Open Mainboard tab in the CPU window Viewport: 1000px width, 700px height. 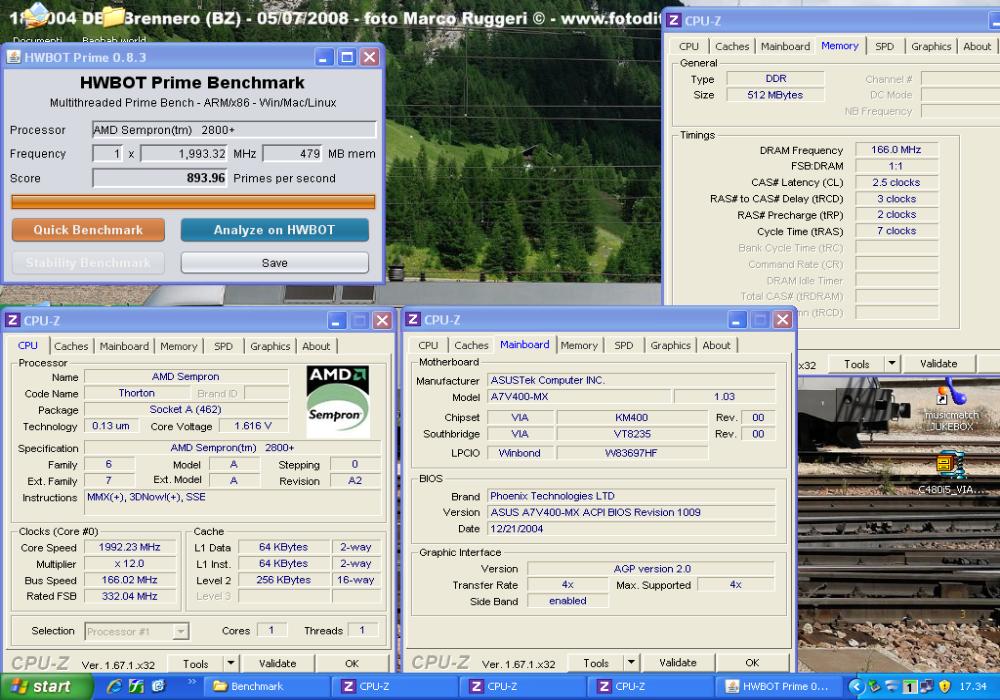[x=124, y=346]
